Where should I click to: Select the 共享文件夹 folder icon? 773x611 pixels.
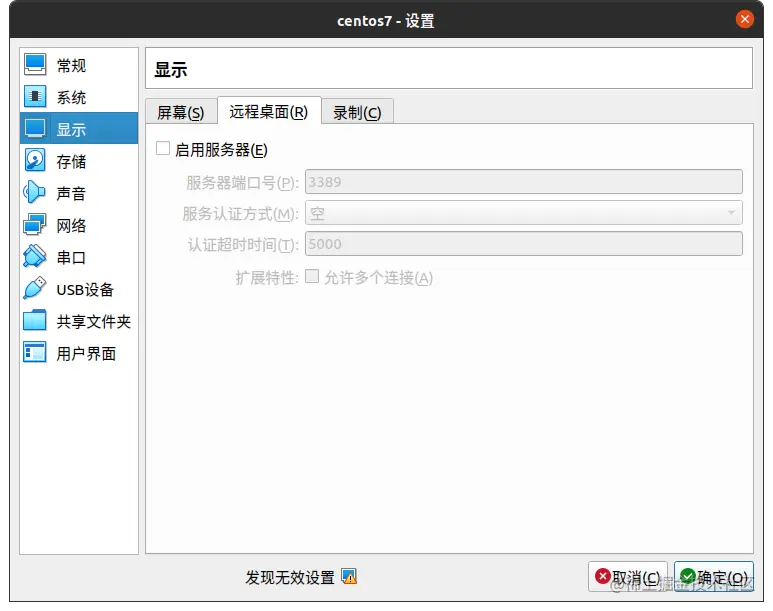[35, 321]
